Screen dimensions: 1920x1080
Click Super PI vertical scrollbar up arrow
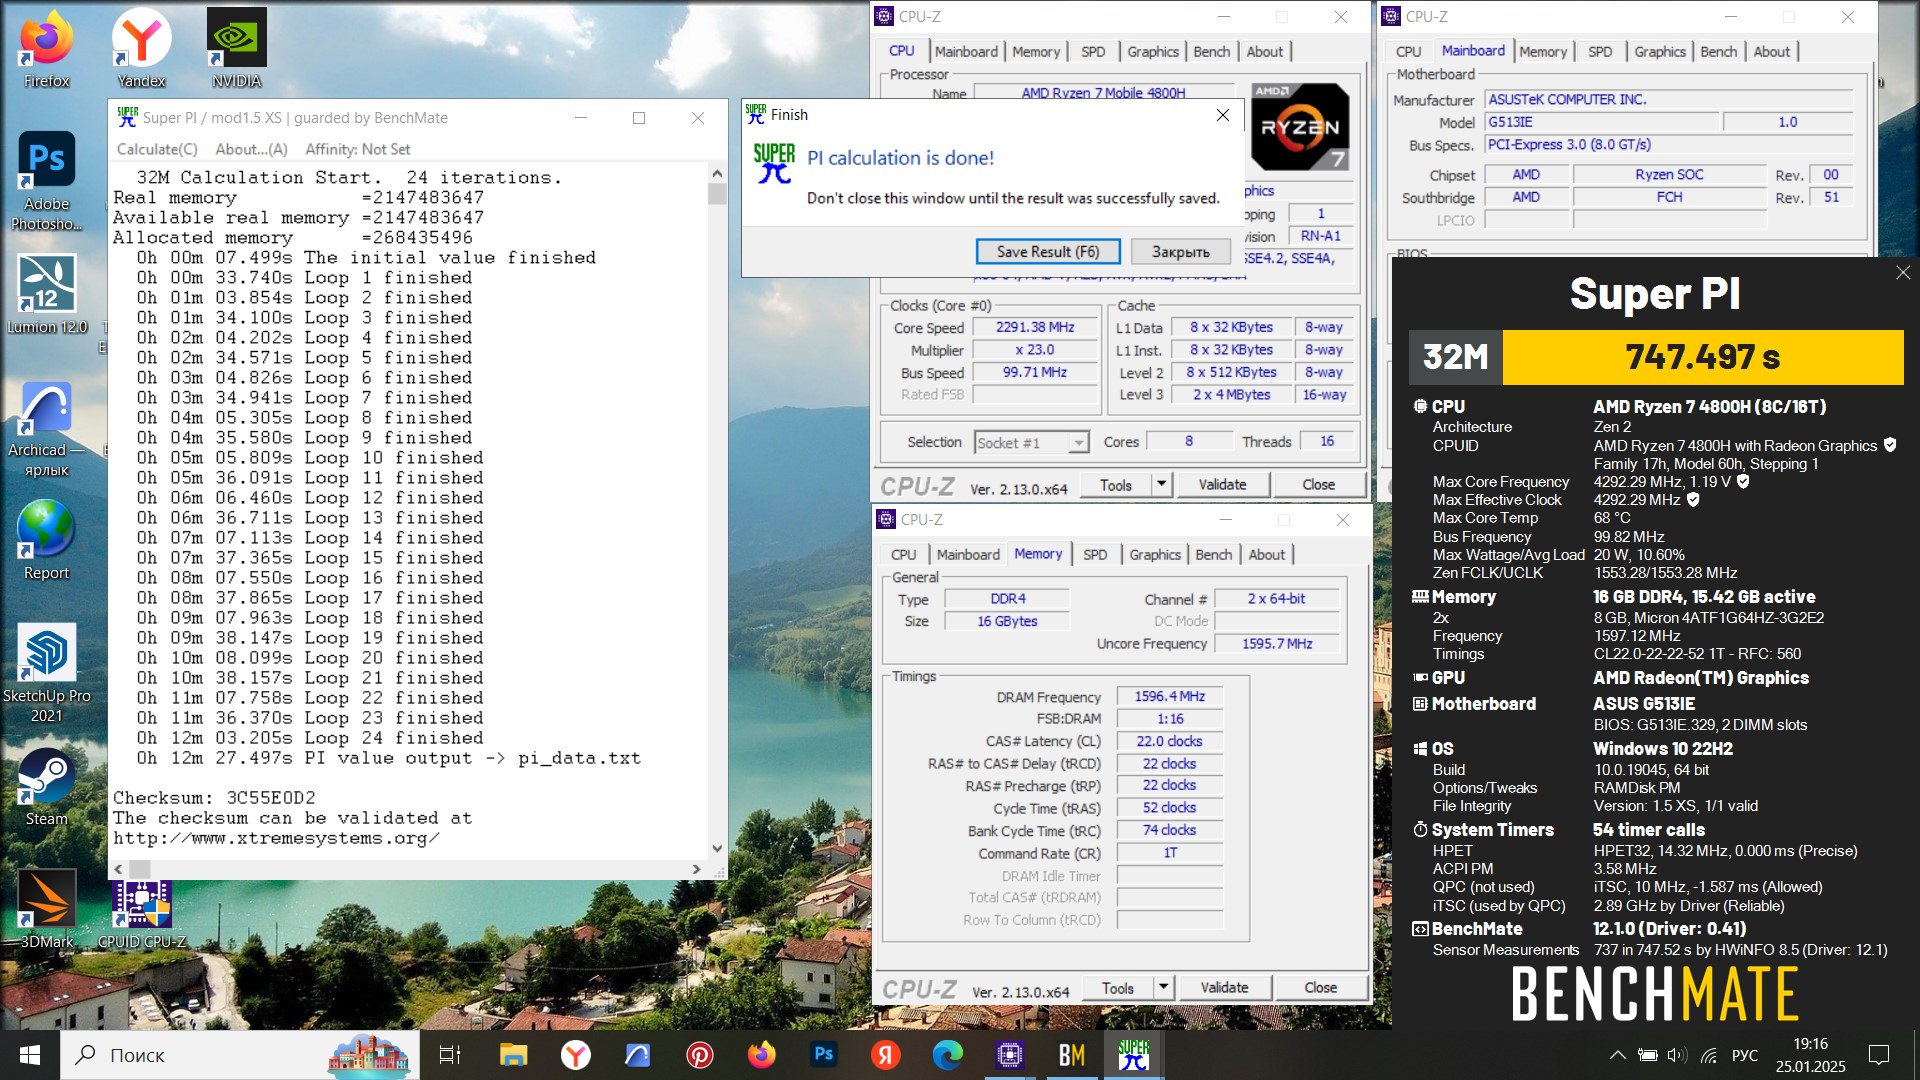(x=717, y=172)
